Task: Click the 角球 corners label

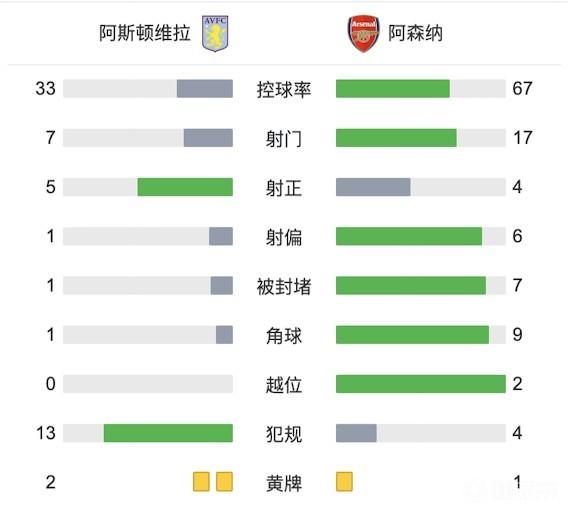Action: (x=284, y=336)
